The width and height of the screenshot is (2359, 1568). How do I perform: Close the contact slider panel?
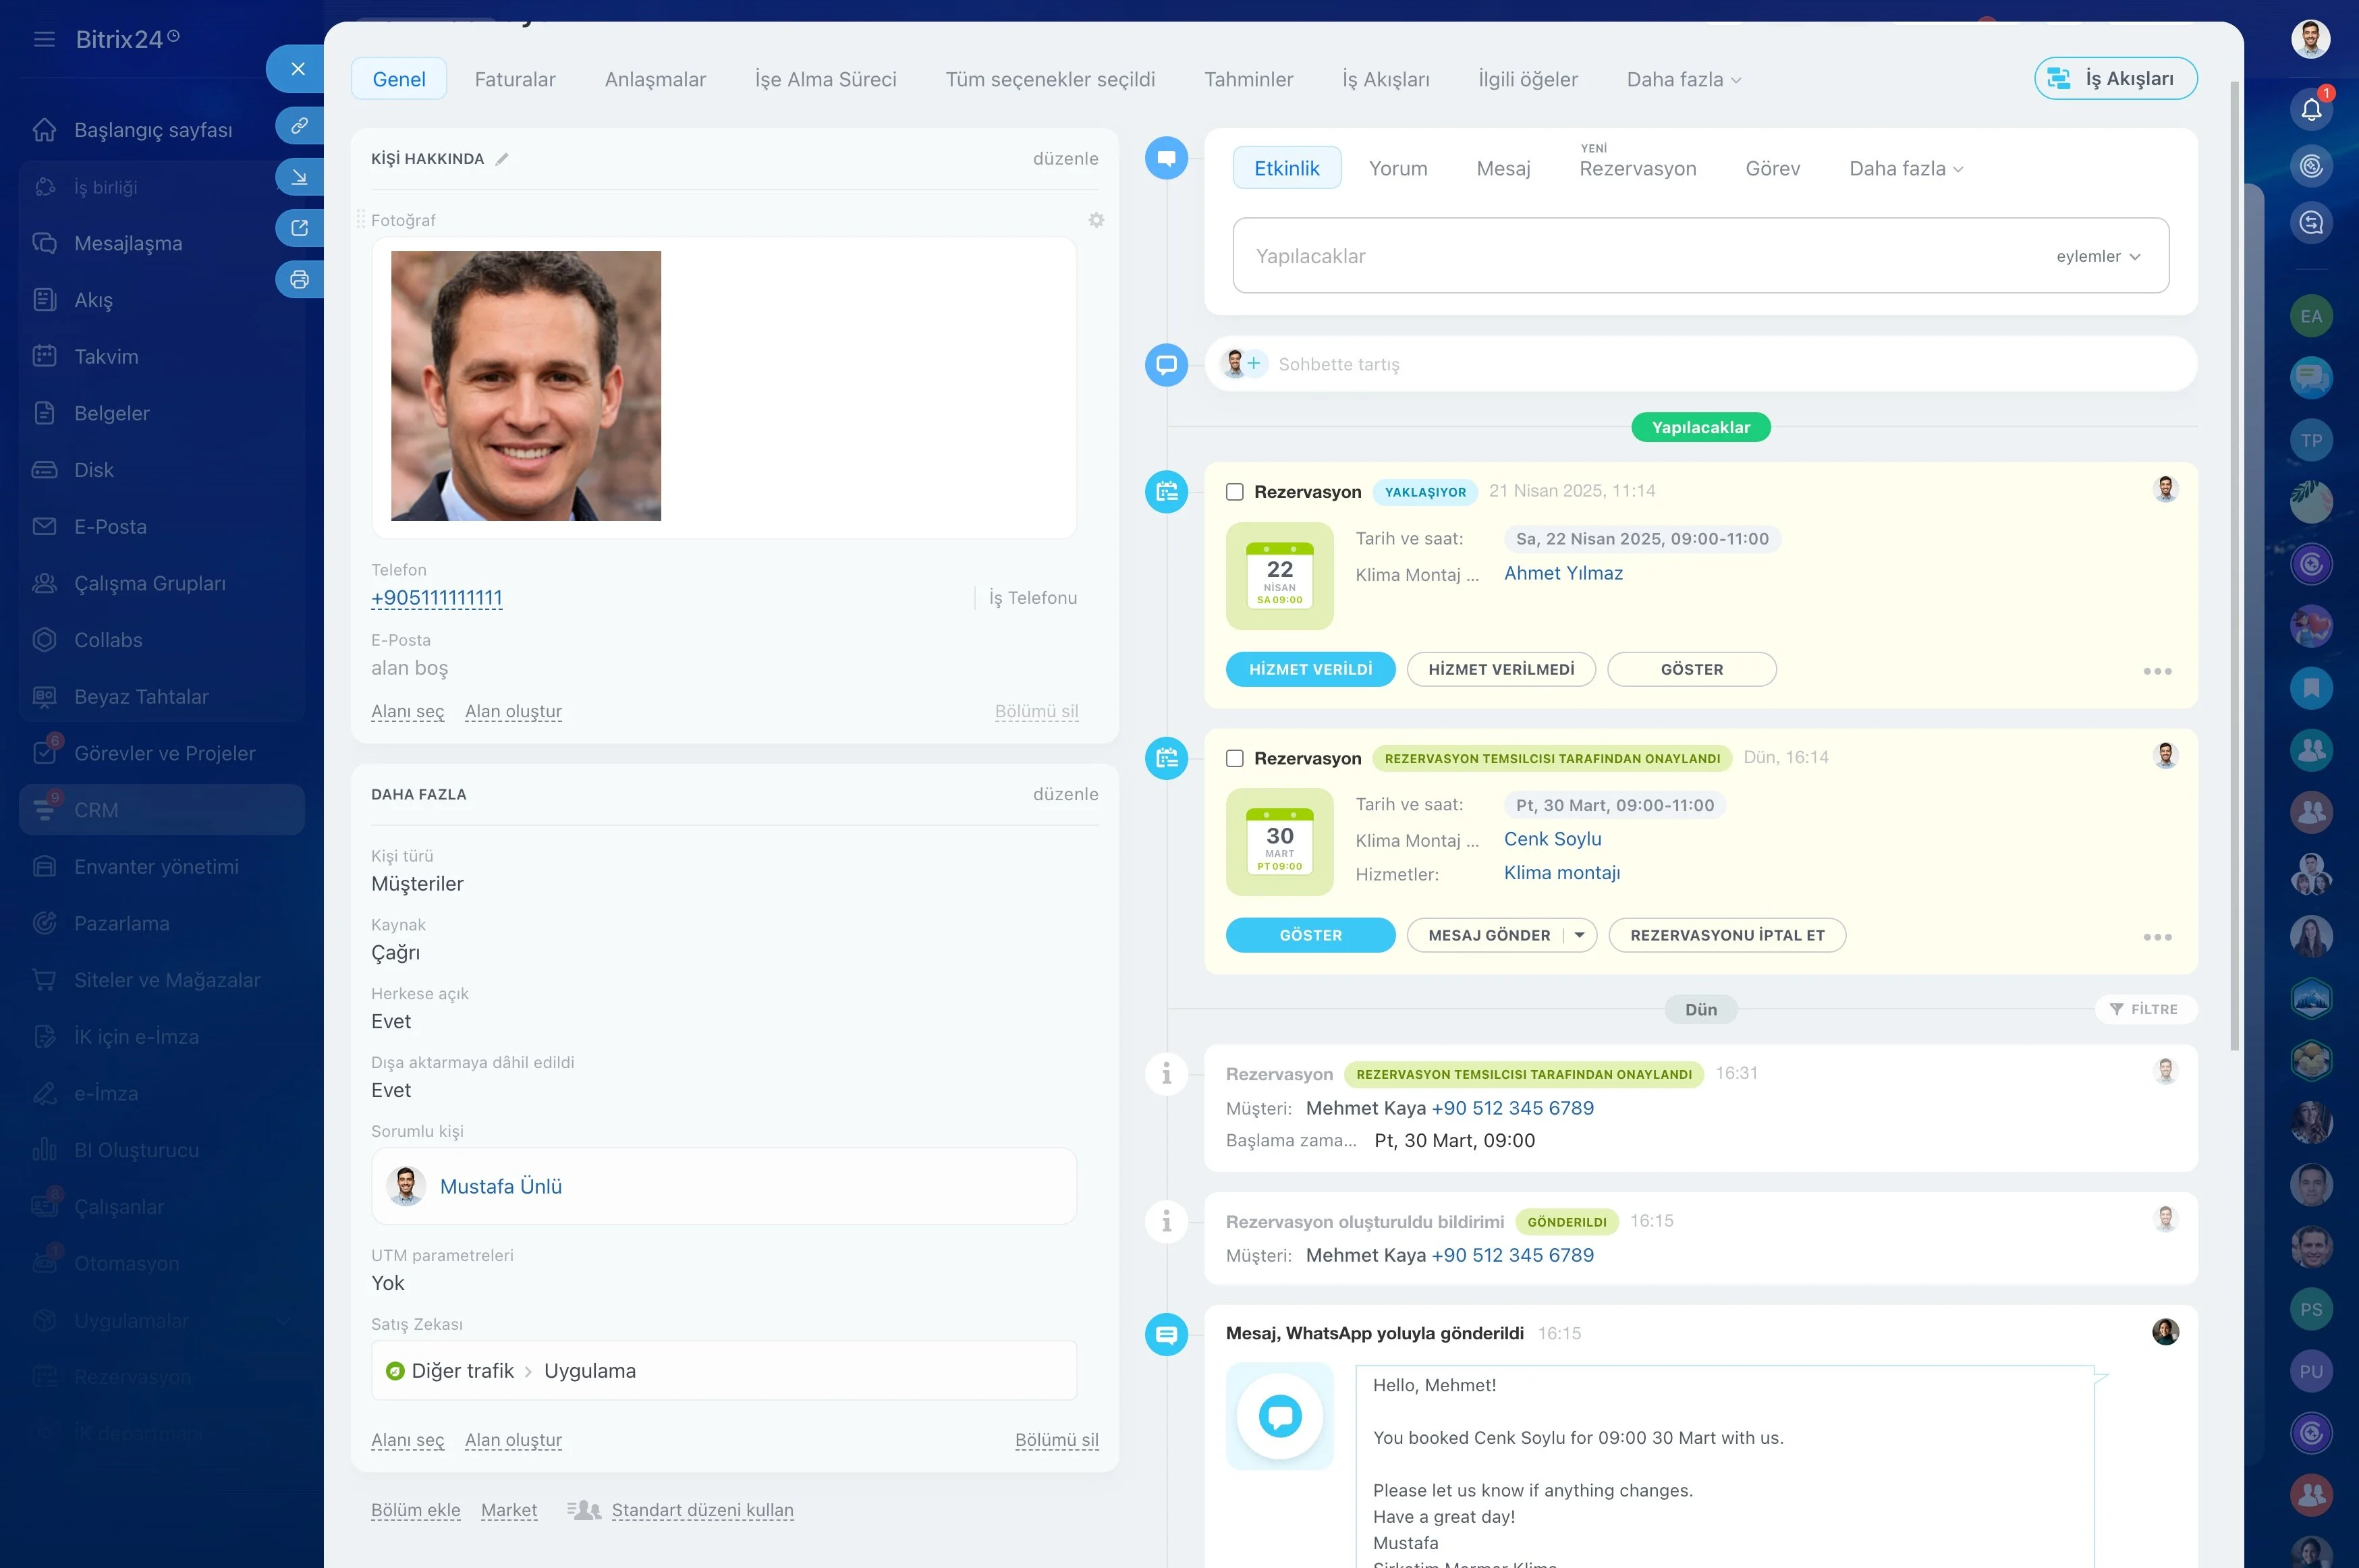tap(297, 69)
